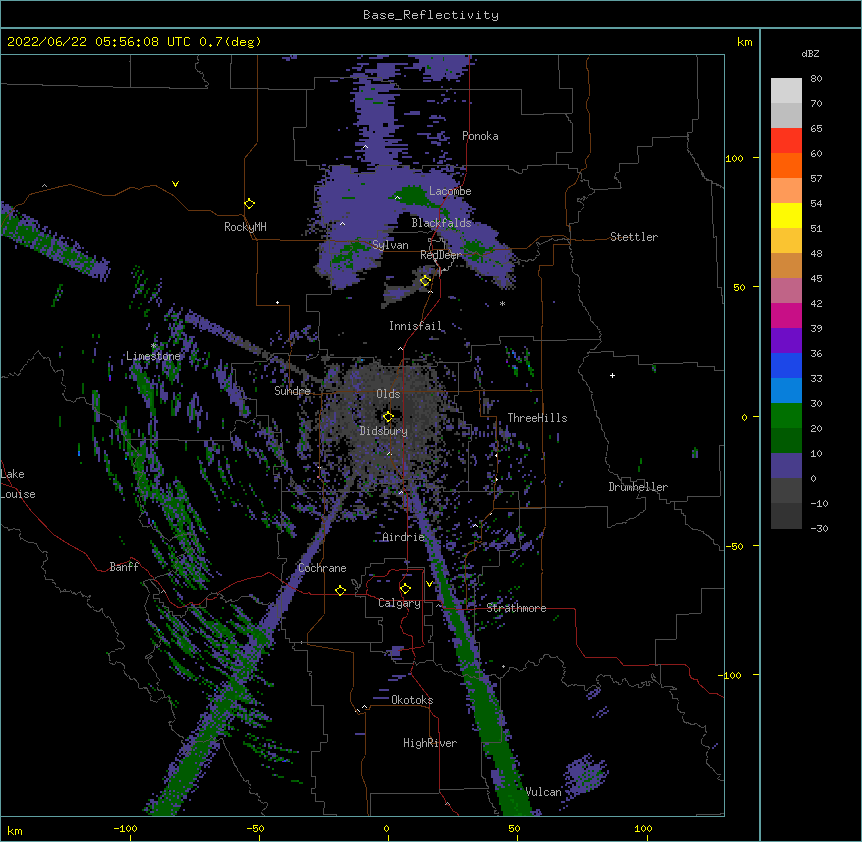The image size is (862, 842).
Task: Click the magenta 39-42 dBZ swatch
Action: point(786,315)
